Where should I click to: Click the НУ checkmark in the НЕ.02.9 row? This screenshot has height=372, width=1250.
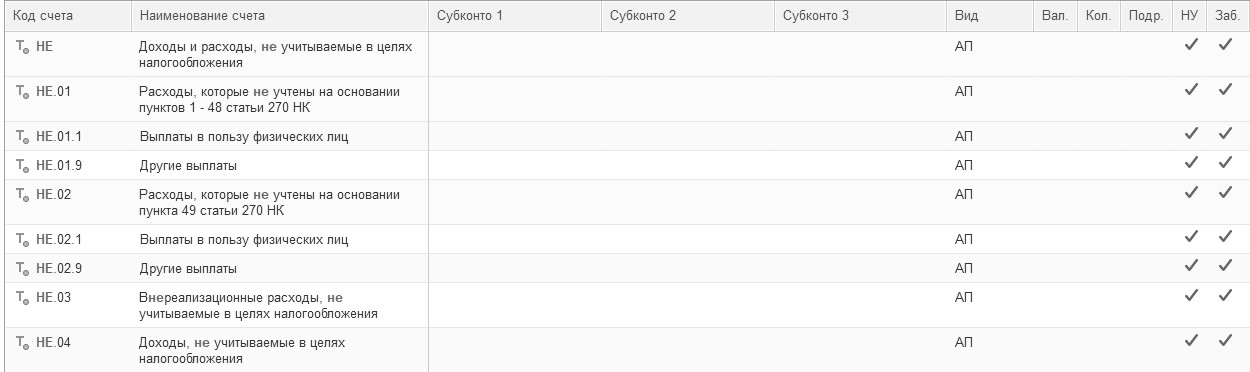pos(1190,266)
